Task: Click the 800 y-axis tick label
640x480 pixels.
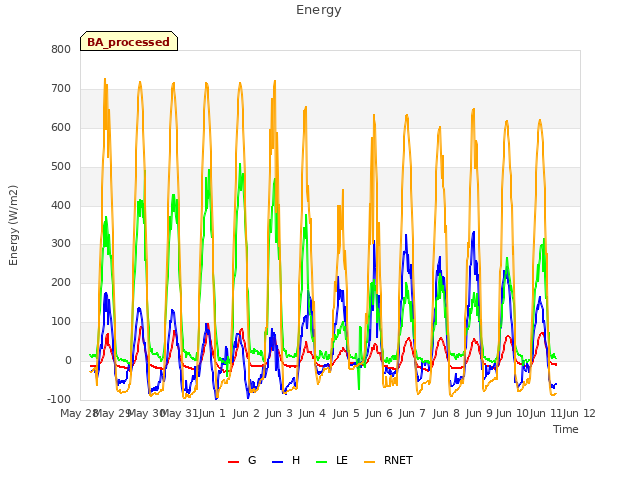Action: (61, 49)
